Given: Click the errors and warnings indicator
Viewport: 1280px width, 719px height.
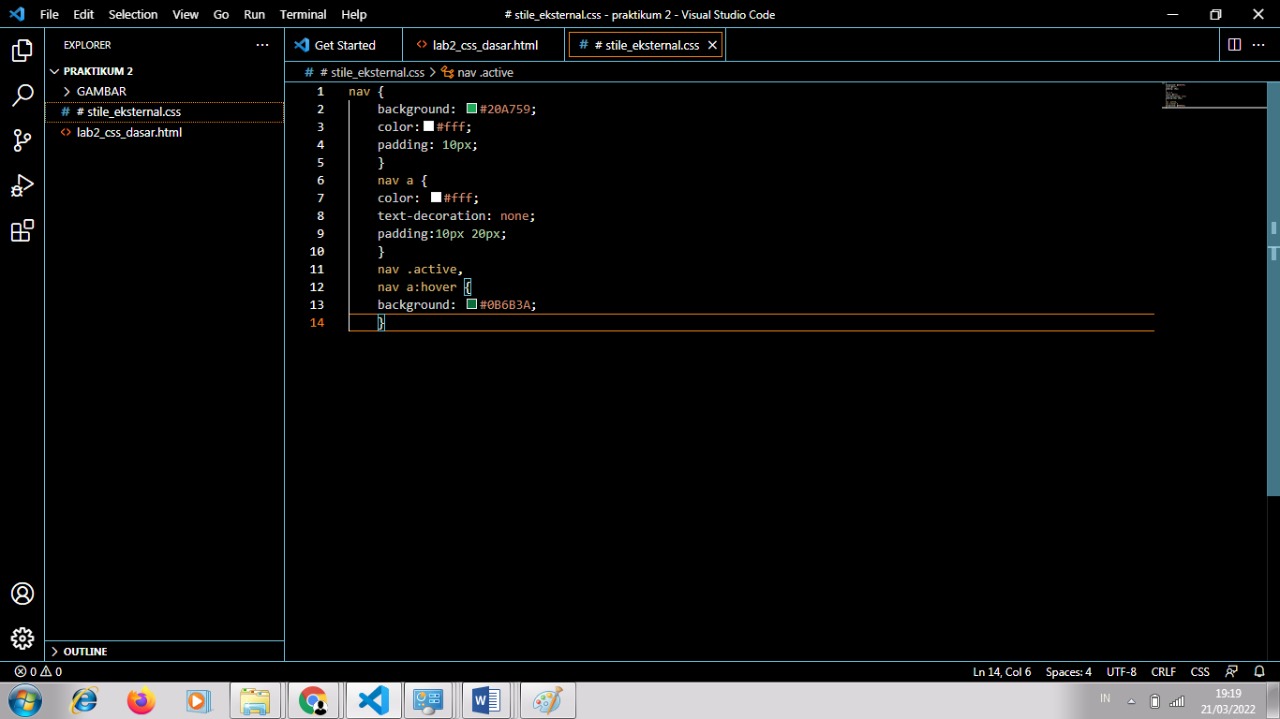Looking at the screenshot, I should 38,671.
